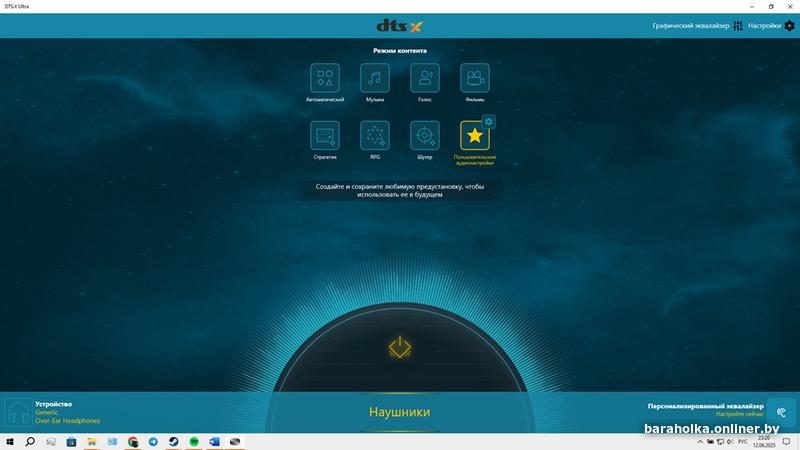This screenshot has width=800, height=450.
Task: Open the graphic equalizer sliders icon
Action: (x=738, y=26)
